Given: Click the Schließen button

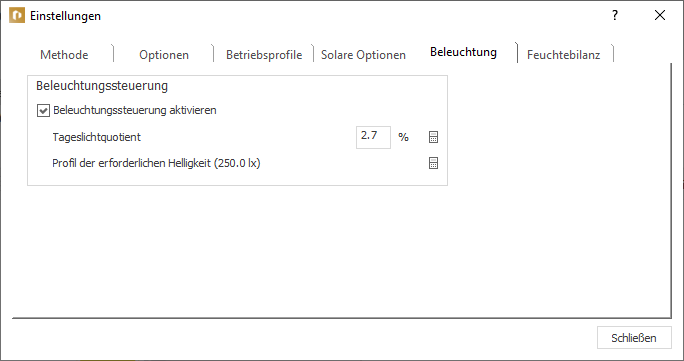Looking at the screenshot, I should click(634, 338).
